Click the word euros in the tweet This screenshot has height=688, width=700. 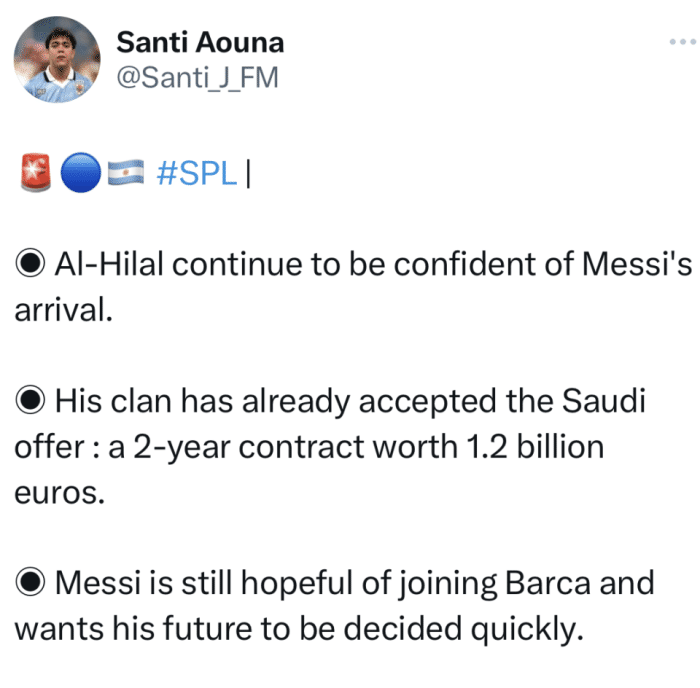pos(56,492)
